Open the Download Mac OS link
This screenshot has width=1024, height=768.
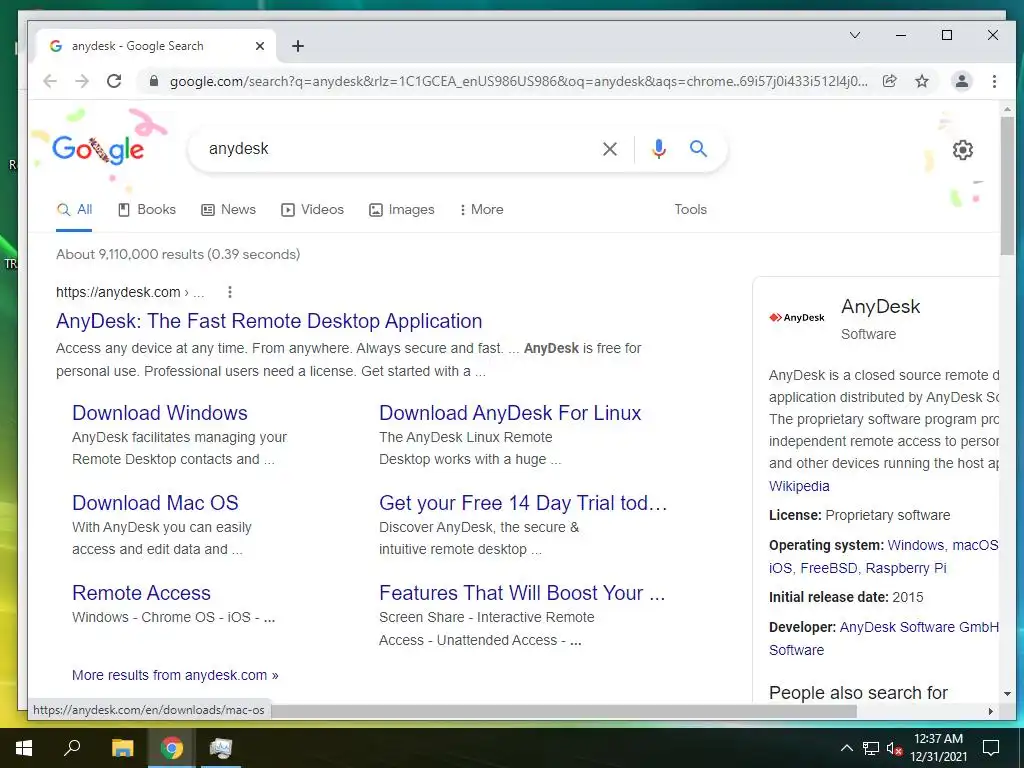tap(155, 503)
